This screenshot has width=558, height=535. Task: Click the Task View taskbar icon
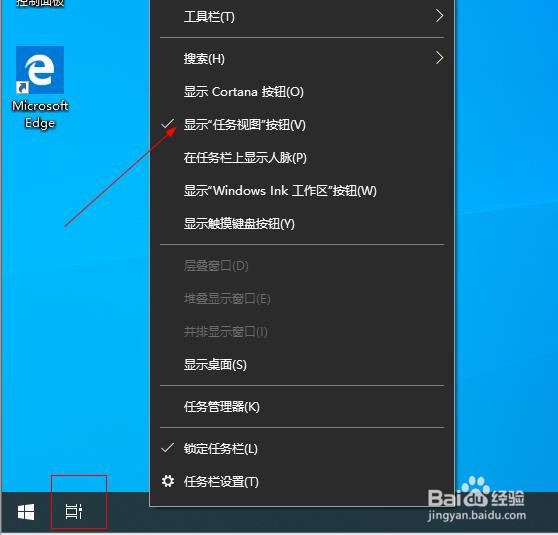tap(74, 512)
